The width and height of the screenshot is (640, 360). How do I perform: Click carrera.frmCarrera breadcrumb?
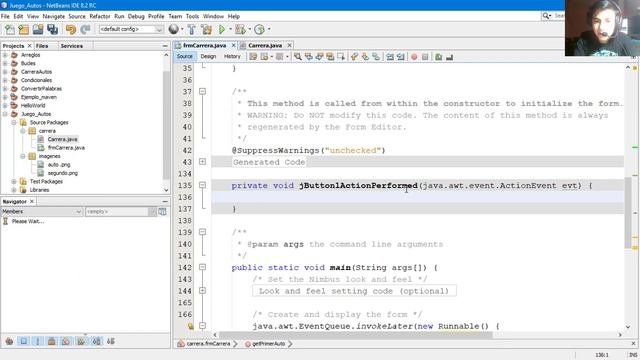pos(208,344)
